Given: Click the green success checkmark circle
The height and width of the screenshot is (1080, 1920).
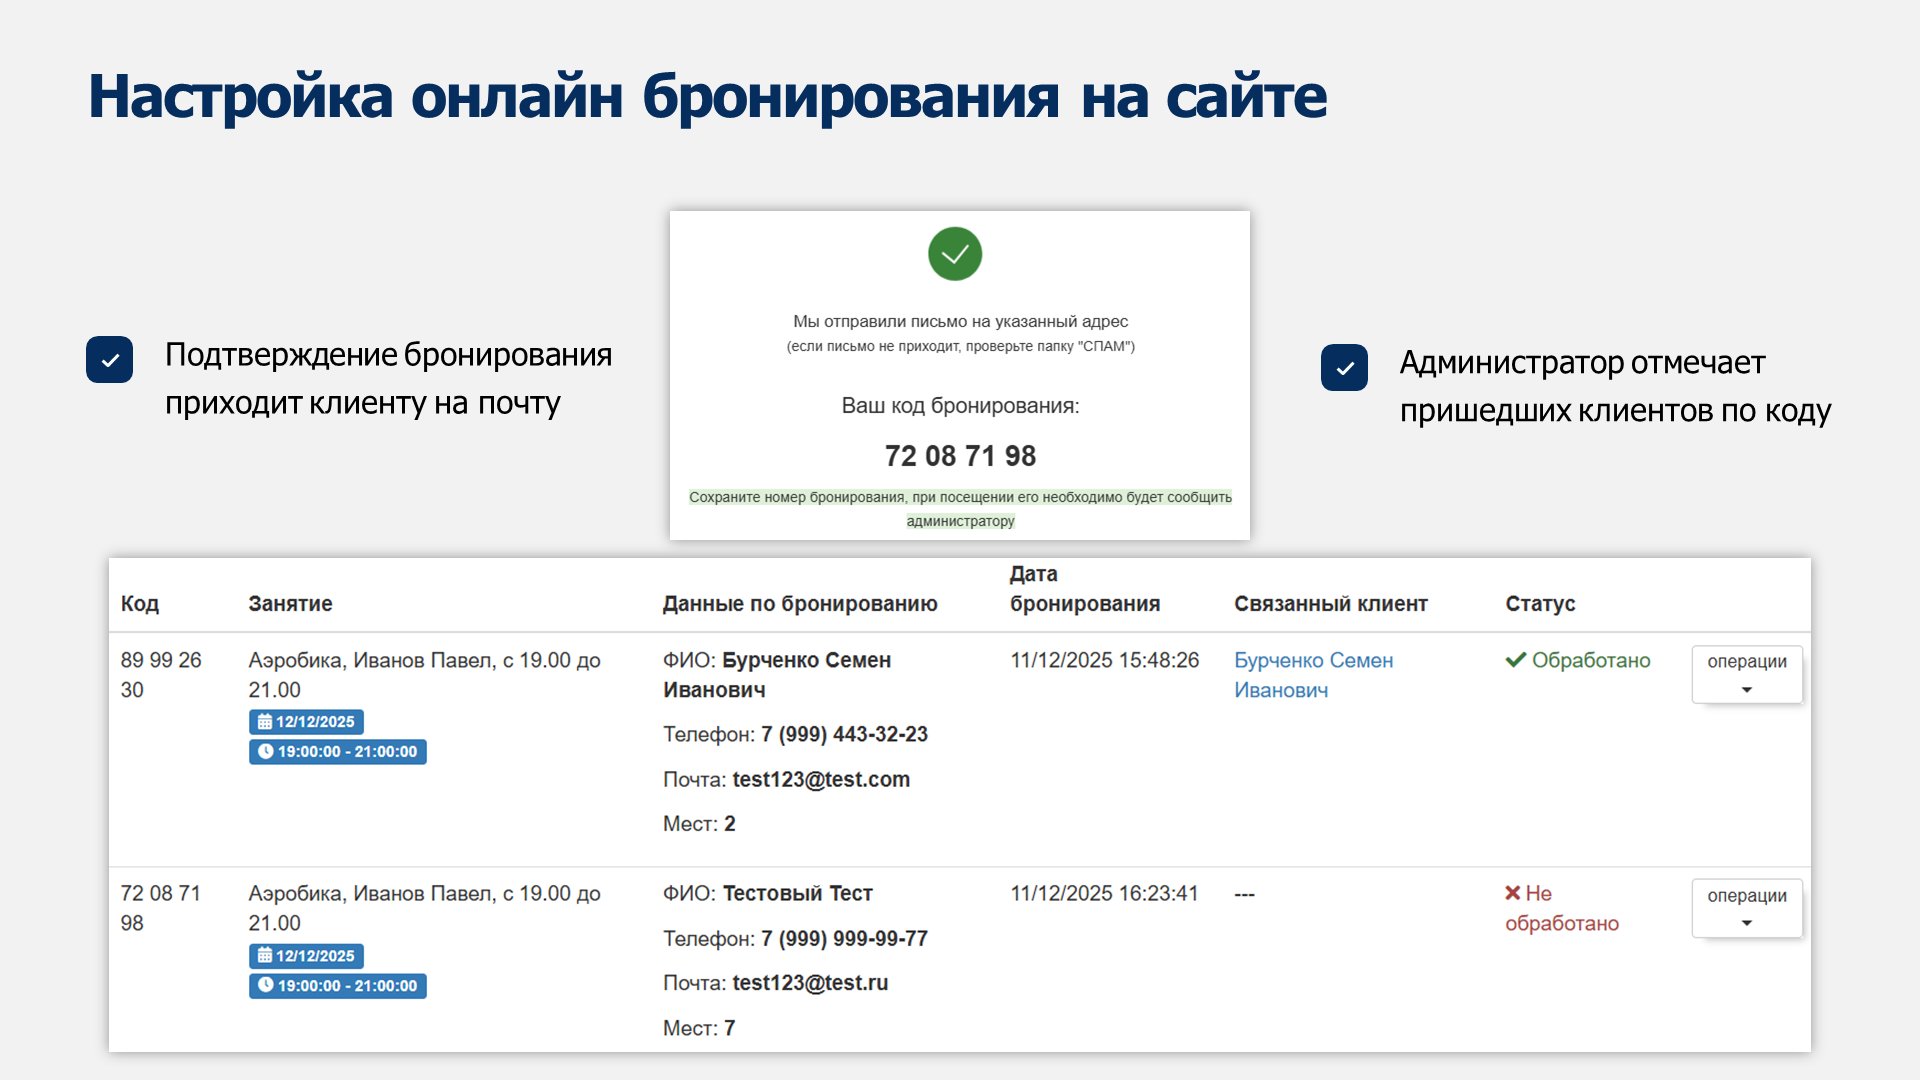Looking at the screenshot, I should (955, 254).
